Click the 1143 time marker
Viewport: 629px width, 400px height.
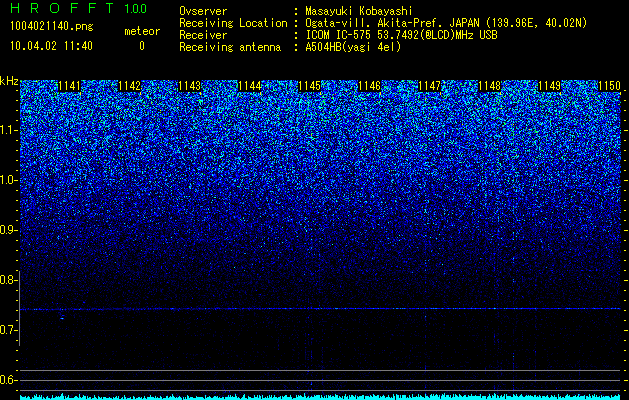tap(189, 86)
